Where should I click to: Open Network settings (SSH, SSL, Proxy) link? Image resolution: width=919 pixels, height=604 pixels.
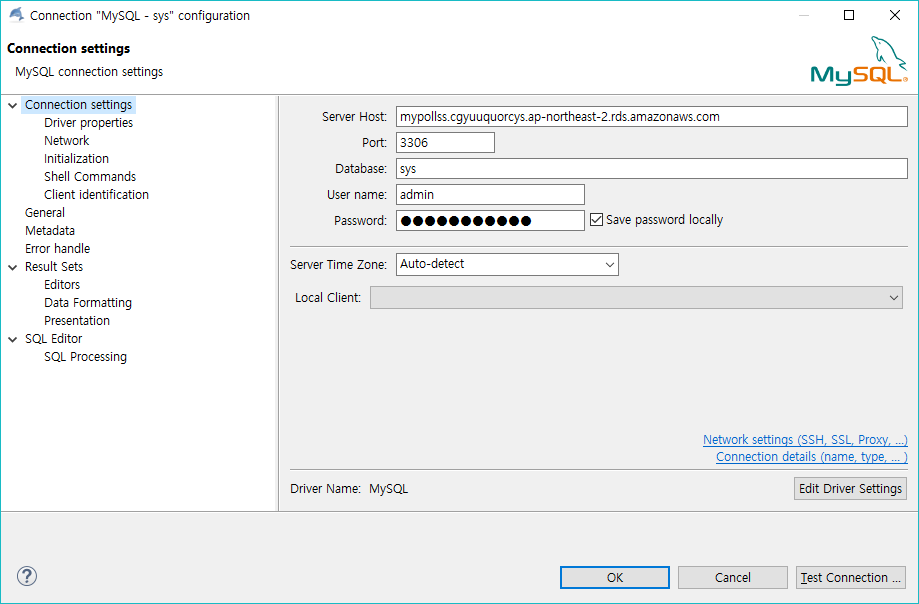[805, 439]
